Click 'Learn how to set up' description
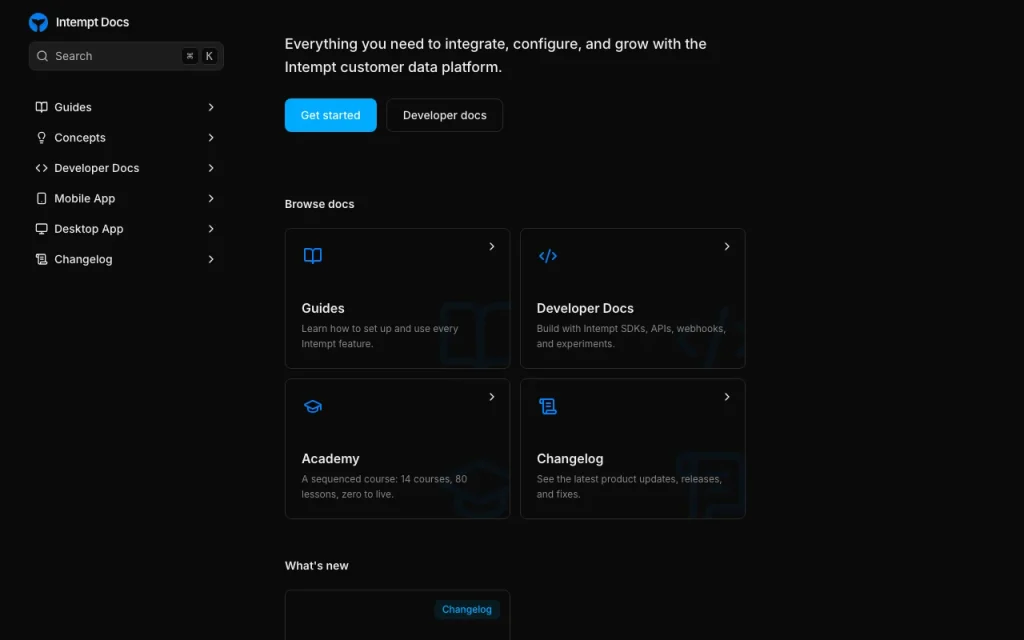 [x=380, y=336]
